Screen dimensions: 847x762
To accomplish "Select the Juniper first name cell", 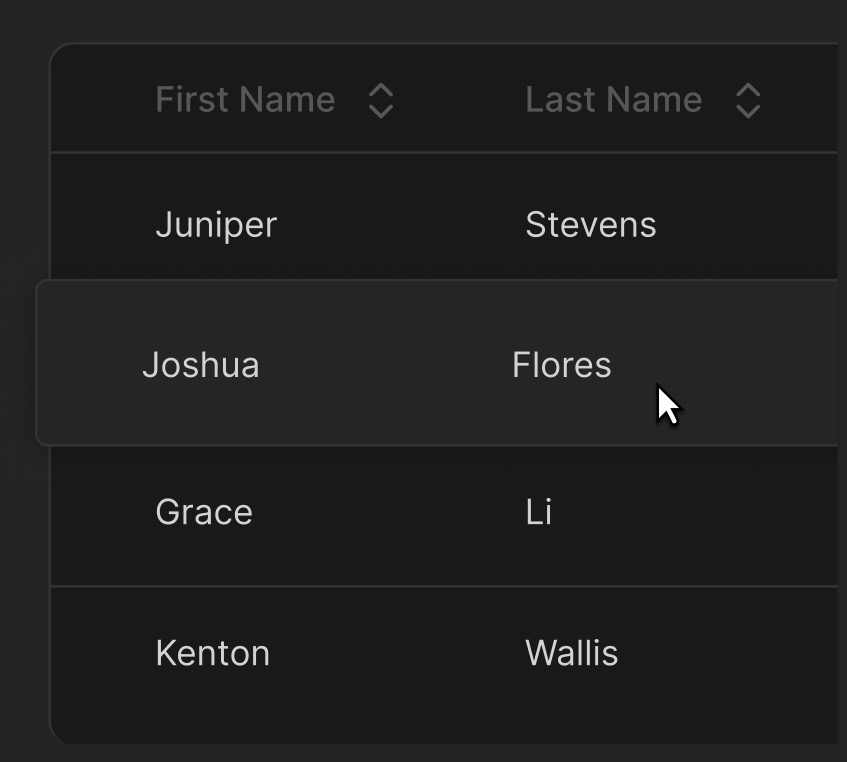I will 216,225.
